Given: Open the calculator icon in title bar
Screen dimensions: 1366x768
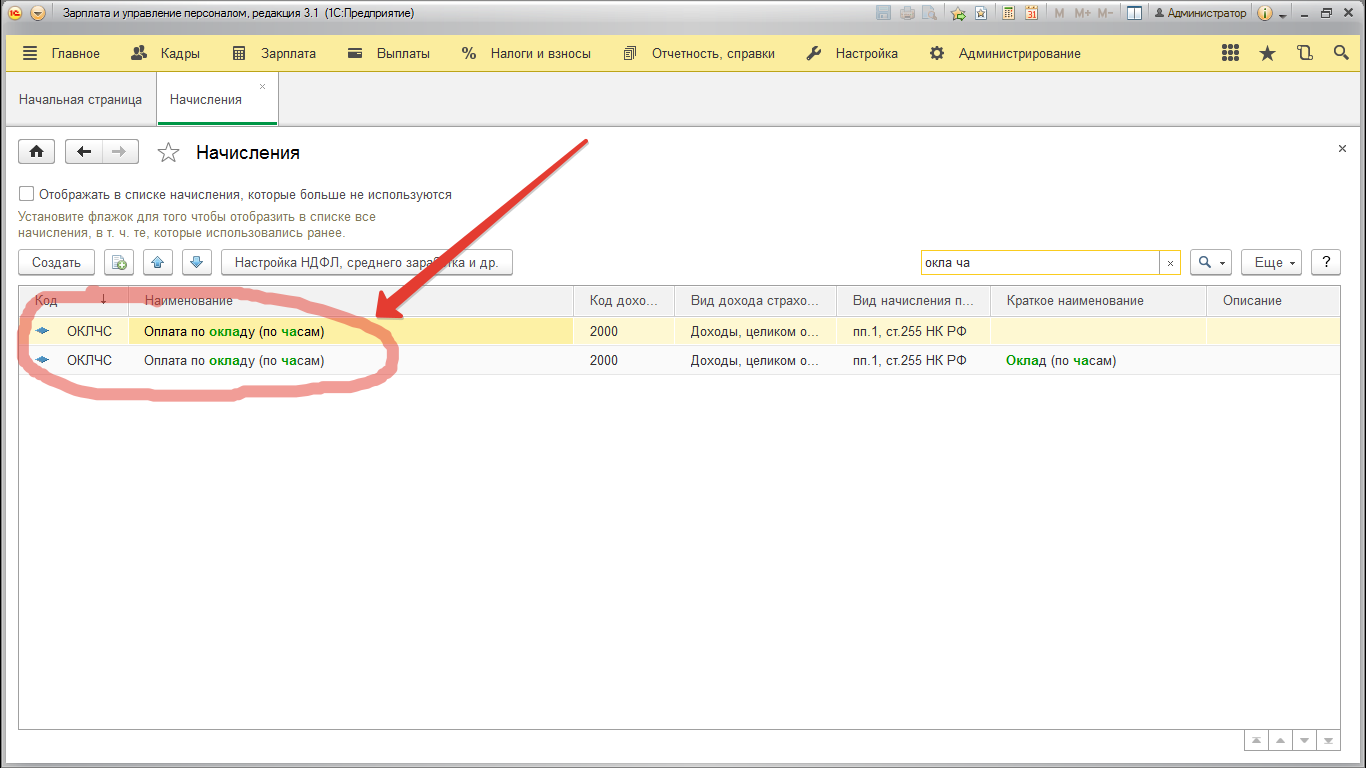Looking at the screenshot, I should point(1008,13).
